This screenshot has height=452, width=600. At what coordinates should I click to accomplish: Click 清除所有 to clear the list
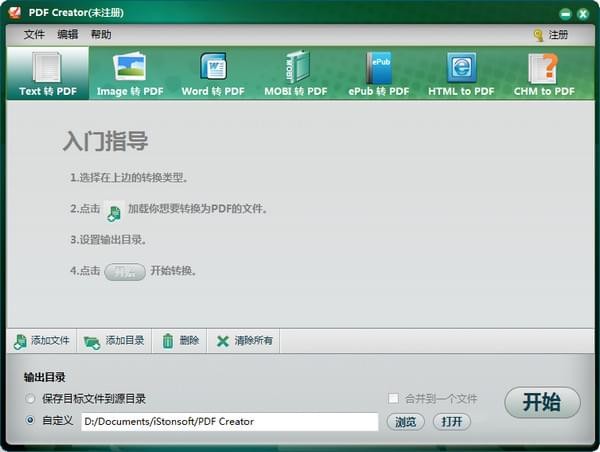[x=244, y=341]
